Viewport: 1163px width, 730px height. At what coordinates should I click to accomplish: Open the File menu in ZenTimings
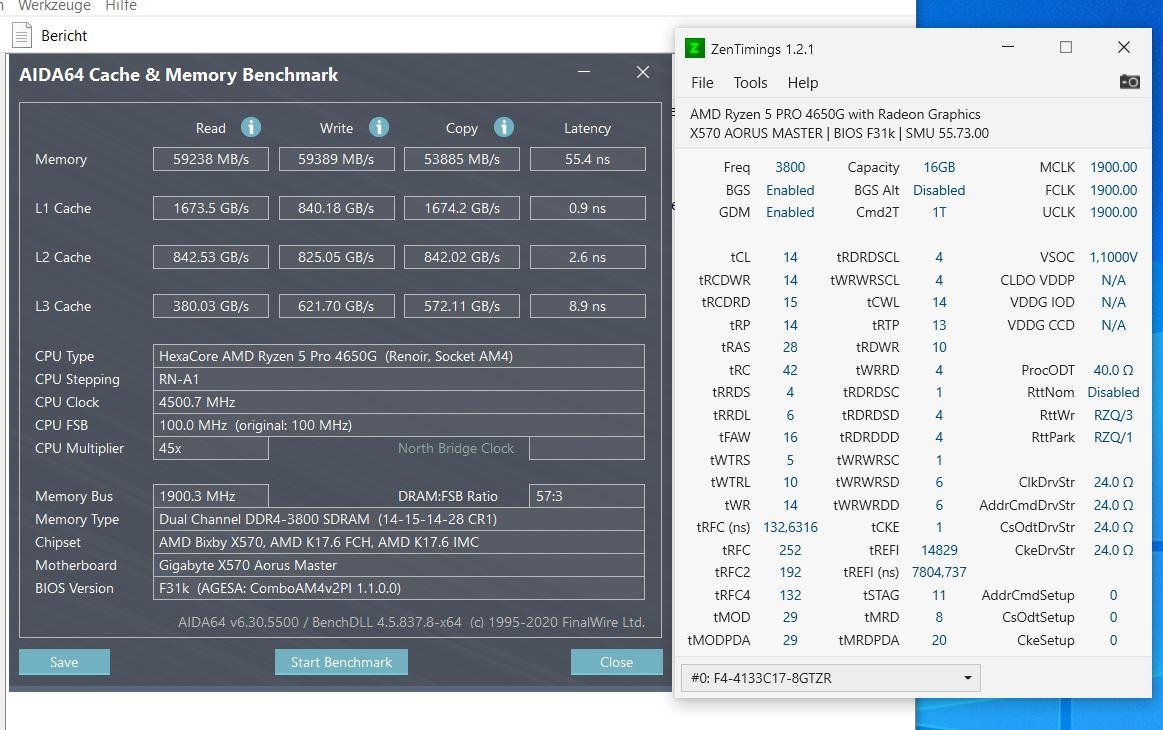702,82
